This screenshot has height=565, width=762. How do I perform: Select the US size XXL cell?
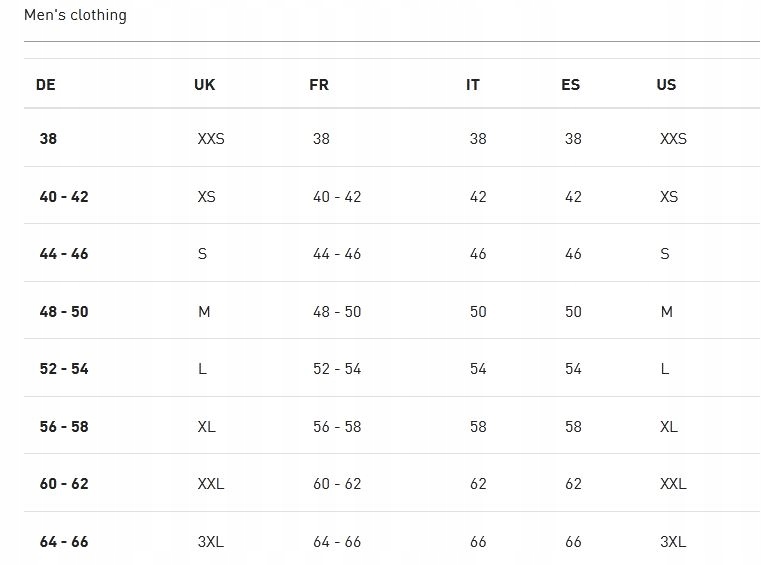(x=674, y=483)
